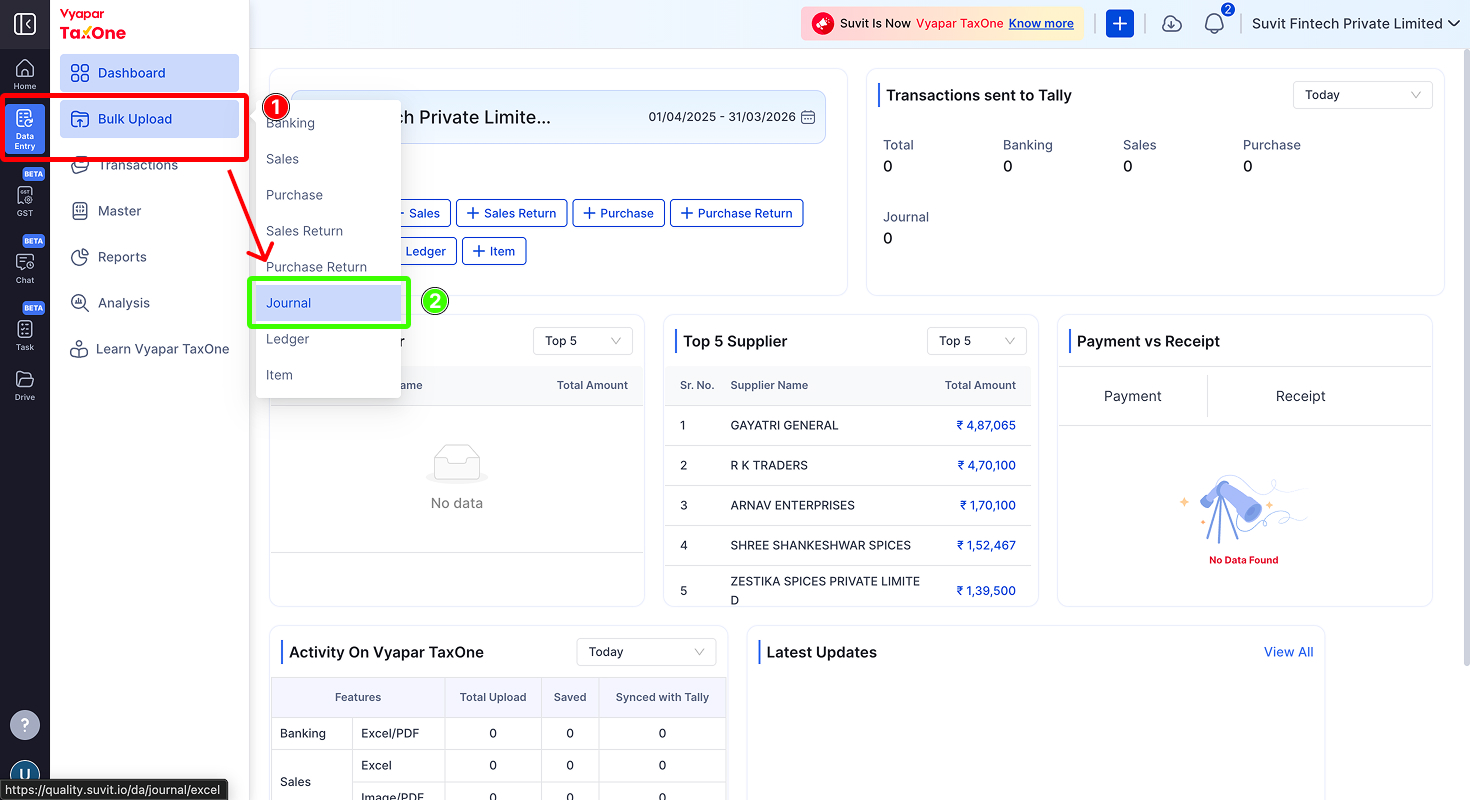The width and height of the screenshot is (1470, 800).
Task: Select Reports in the side menu
Action: coord(149,257)
